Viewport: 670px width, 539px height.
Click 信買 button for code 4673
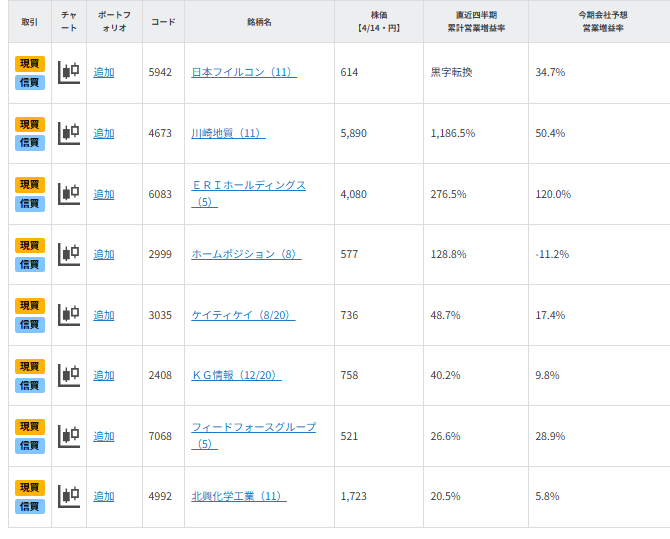[x=30, y=143]
